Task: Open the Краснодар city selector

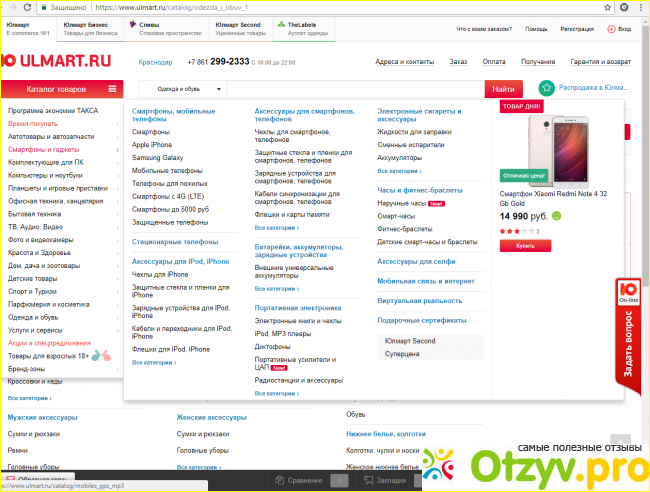Action: coord(155,62)
